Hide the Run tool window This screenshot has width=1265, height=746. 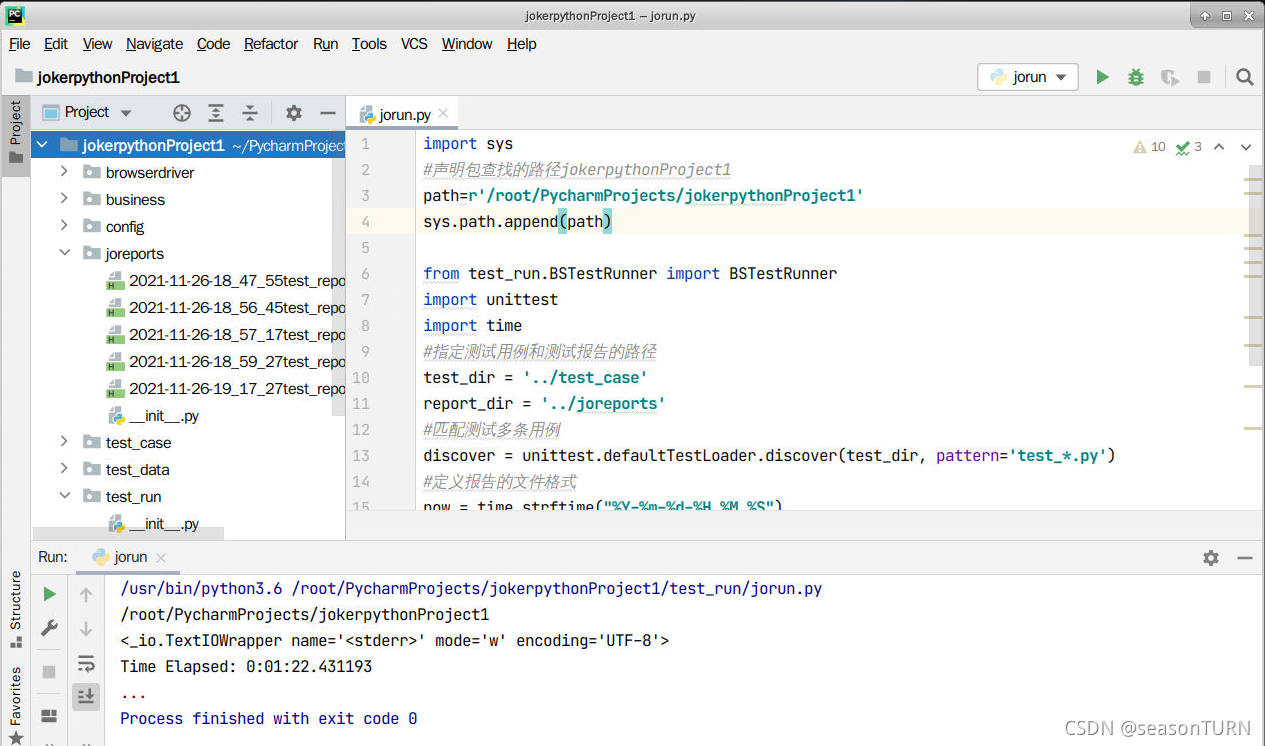pyautogui.click(x=1245, y=558)
